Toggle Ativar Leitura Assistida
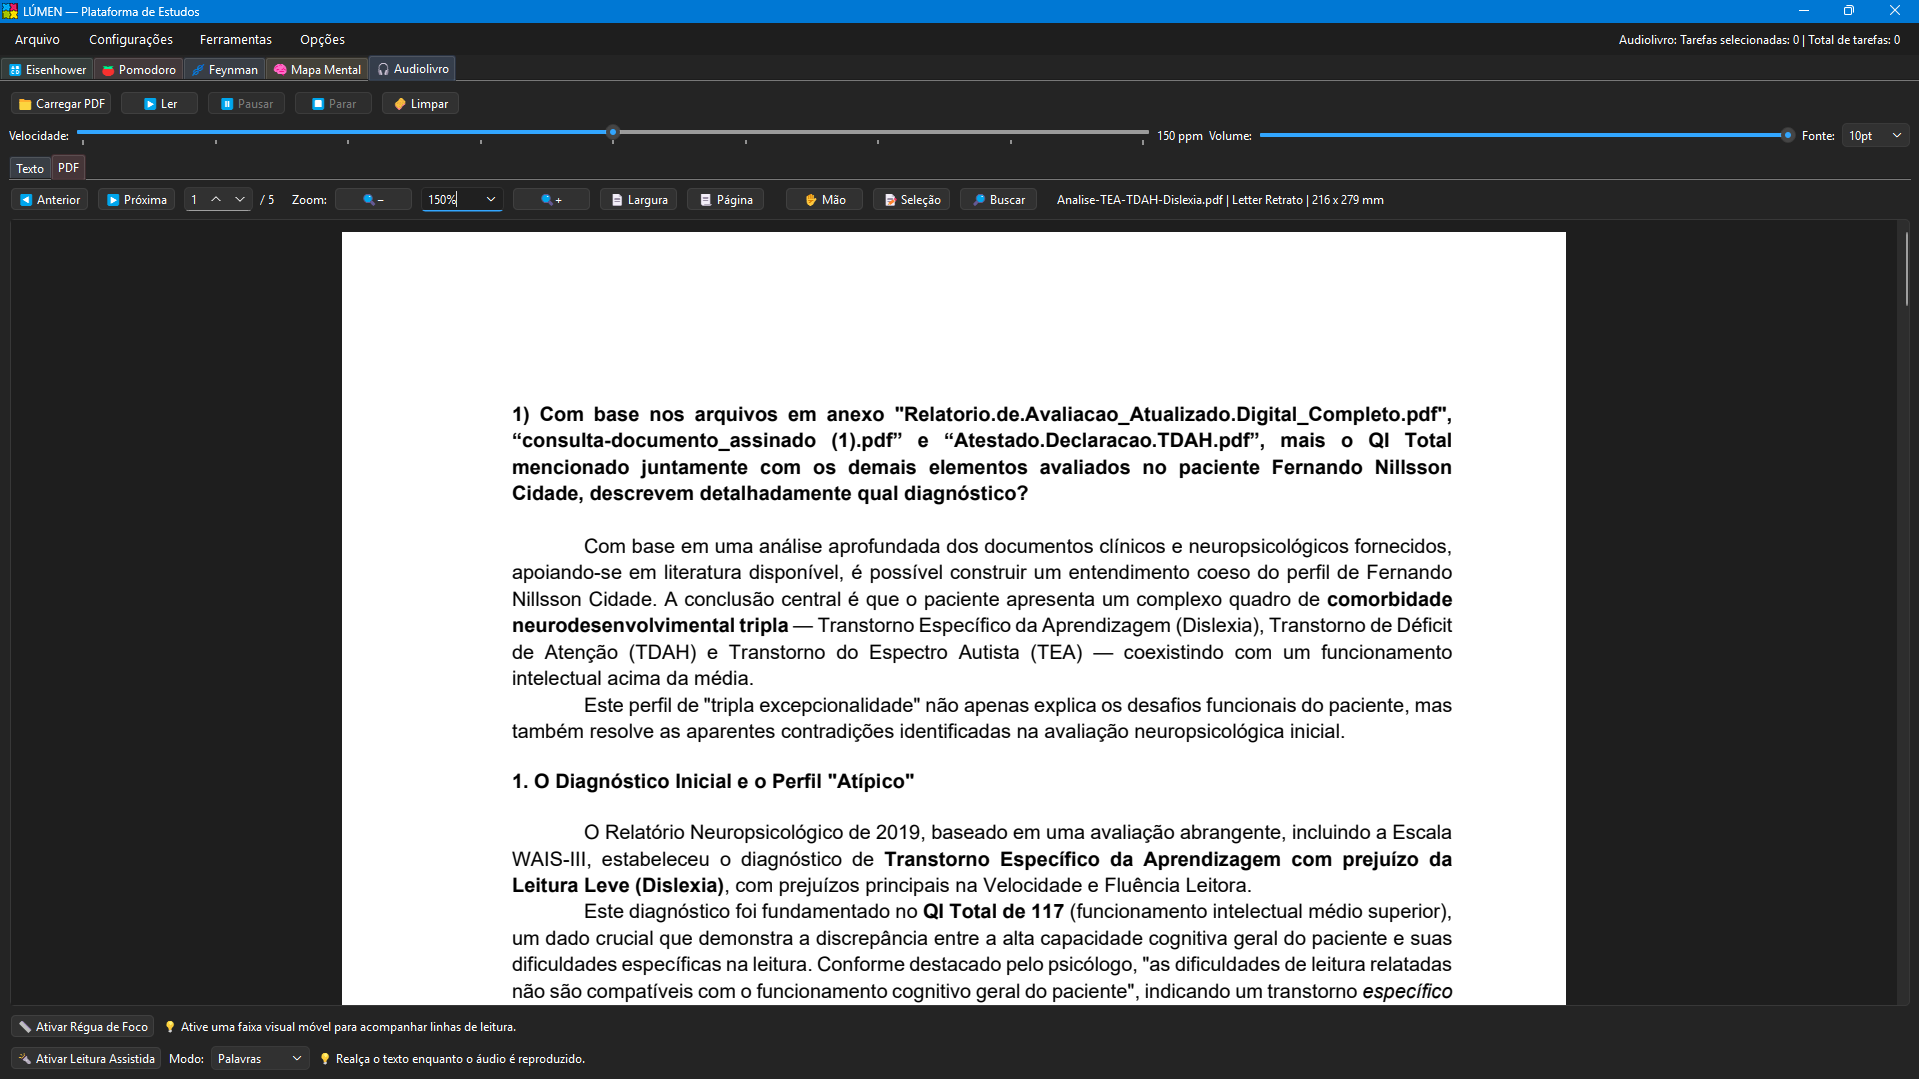This screenshot has width=1919, height=1079. [x=86, y=1059]
